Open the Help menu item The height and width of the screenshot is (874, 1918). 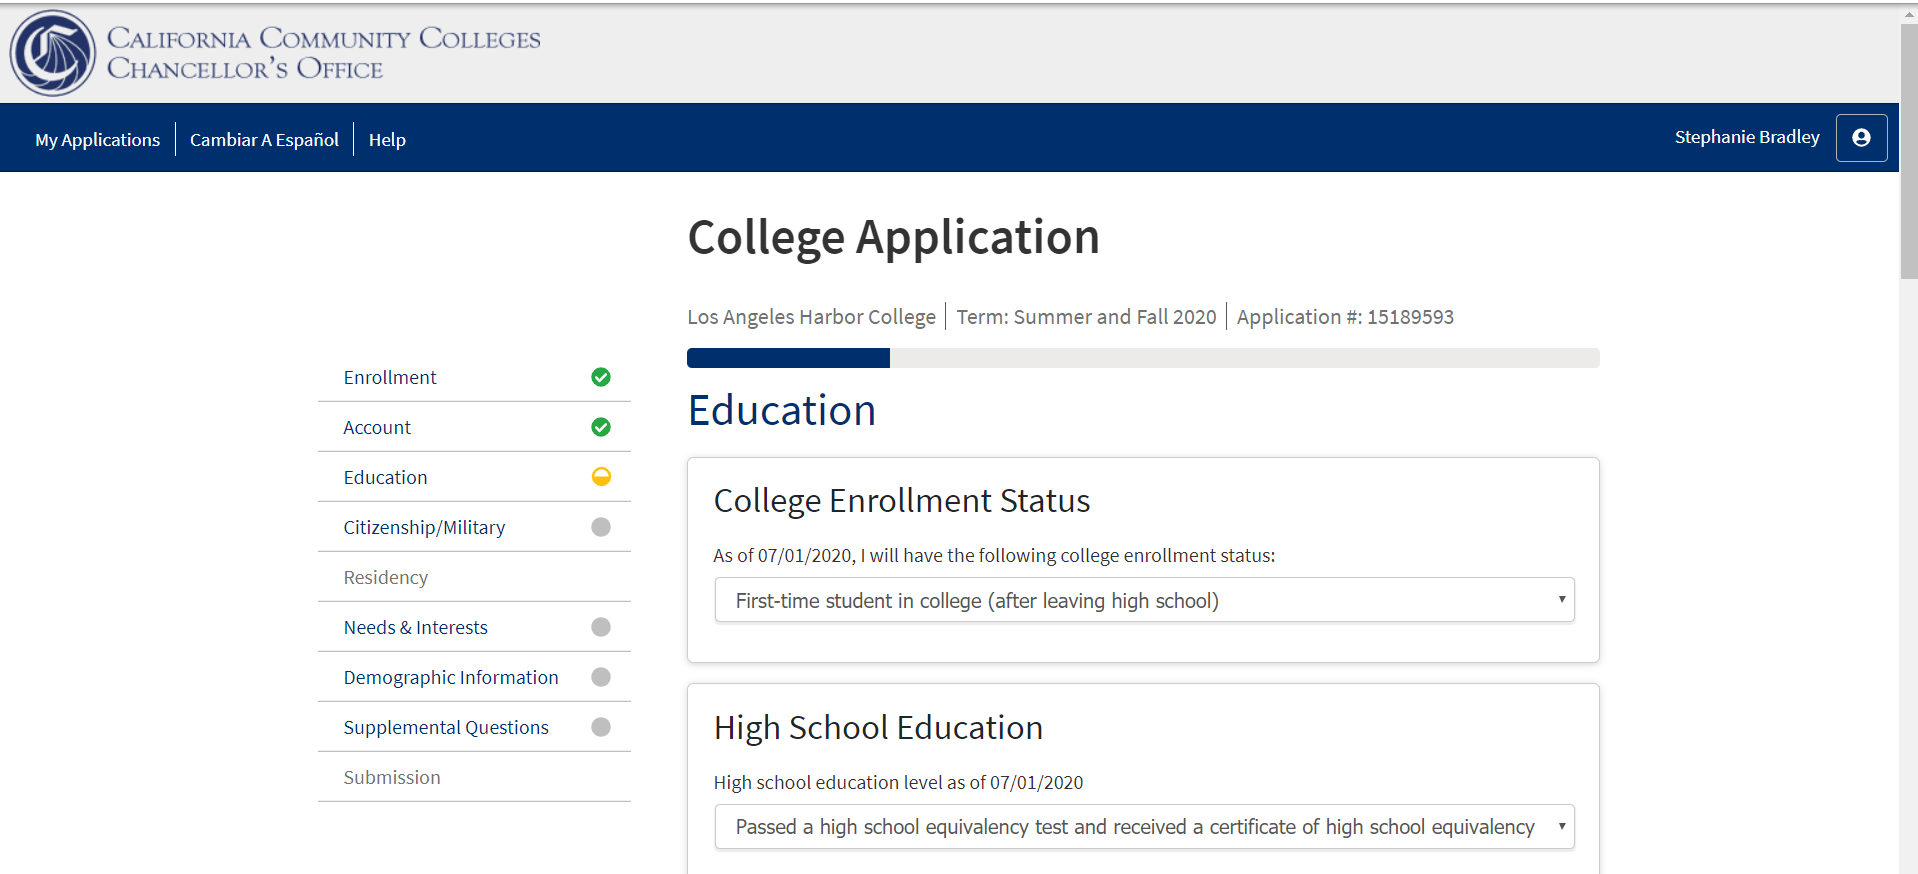tap(387, 140)
